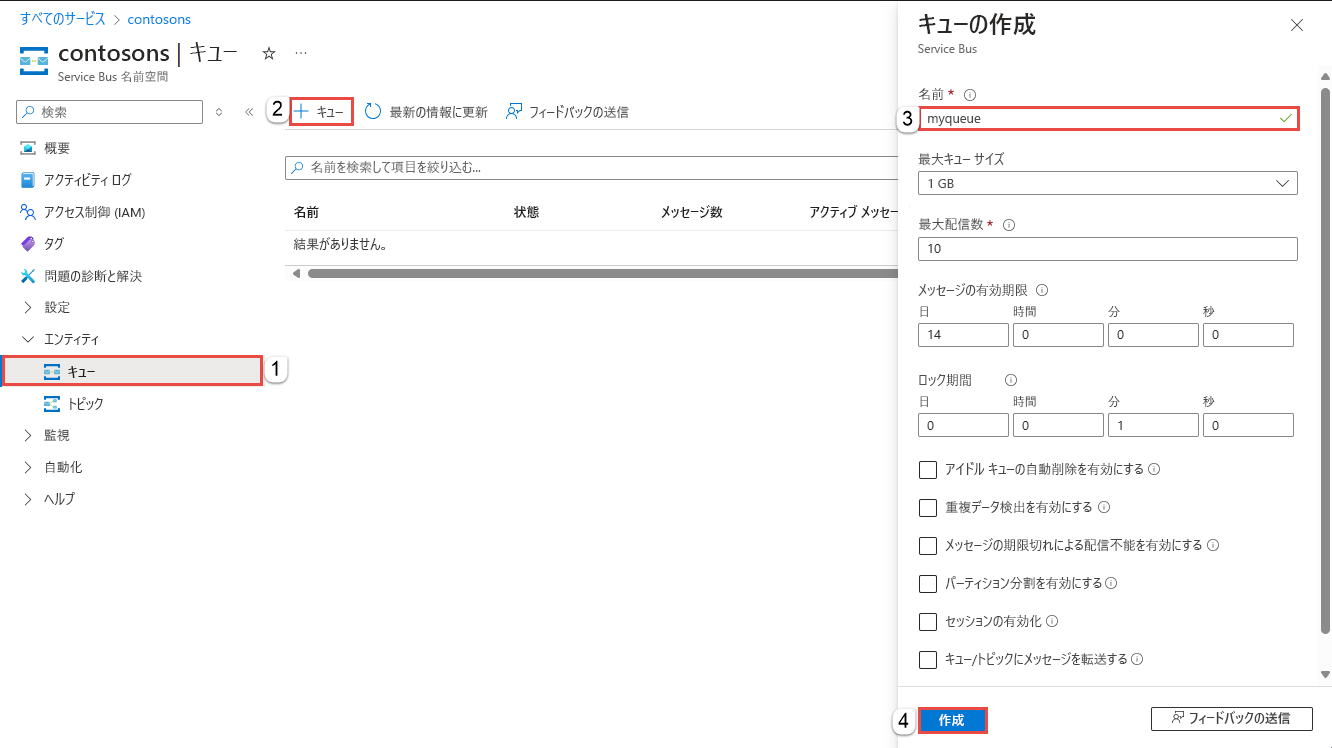
Task: Click the up/down arrows beside the sidebar search
Action: (x=219, y=112)
